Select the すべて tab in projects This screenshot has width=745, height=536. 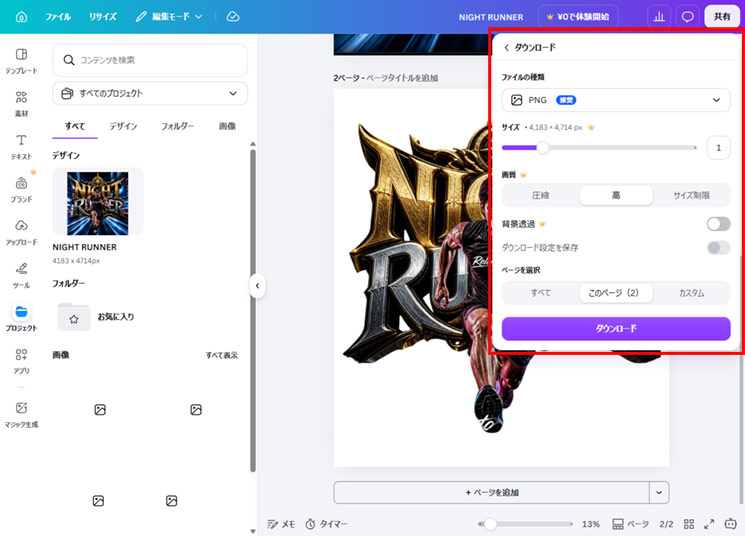click(x=75, y=126)
